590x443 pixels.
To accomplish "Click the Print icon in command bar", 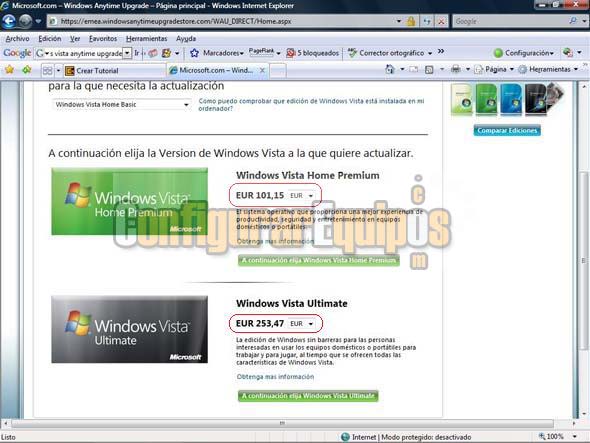I will (x=456, y=69).
